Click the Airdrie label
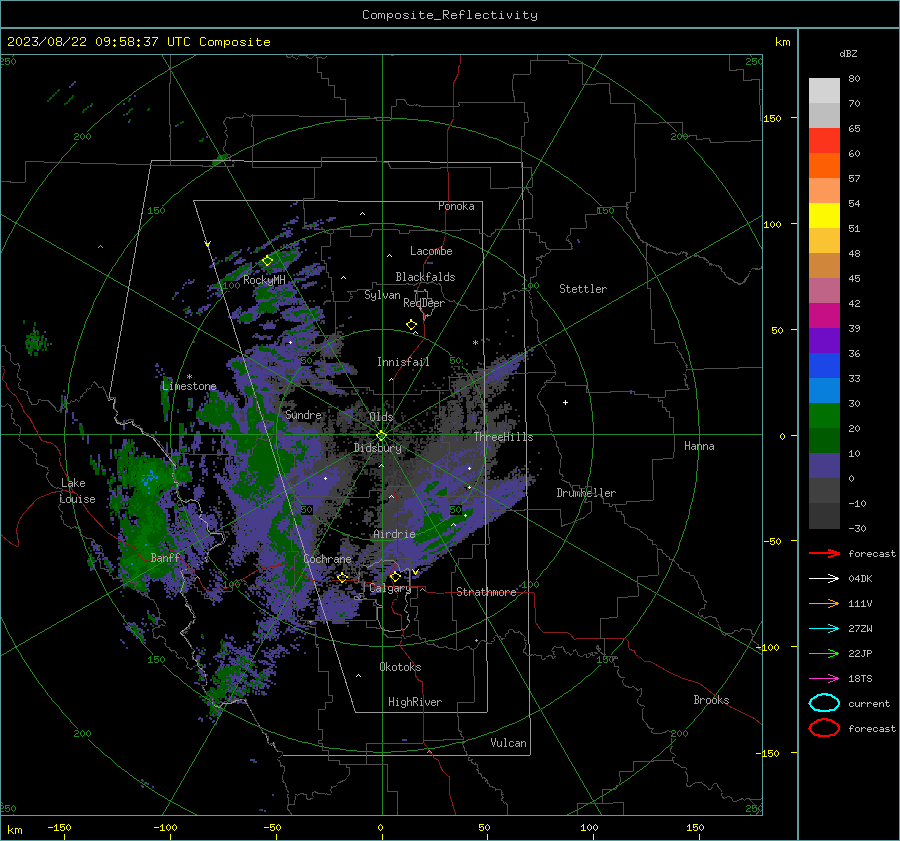The width and height of the screenshot is (900, 841). (x=394, y=534)
